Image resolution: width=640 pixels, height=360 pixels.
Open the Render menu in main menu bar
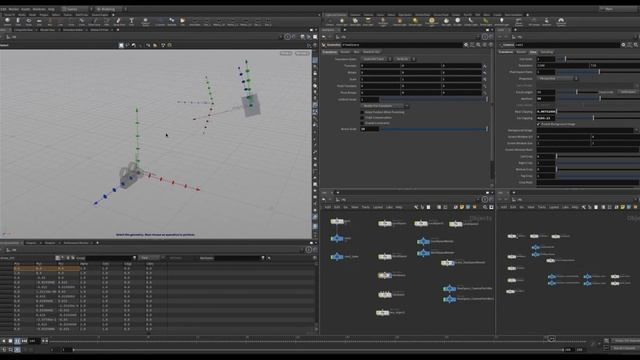click(13, 9)
